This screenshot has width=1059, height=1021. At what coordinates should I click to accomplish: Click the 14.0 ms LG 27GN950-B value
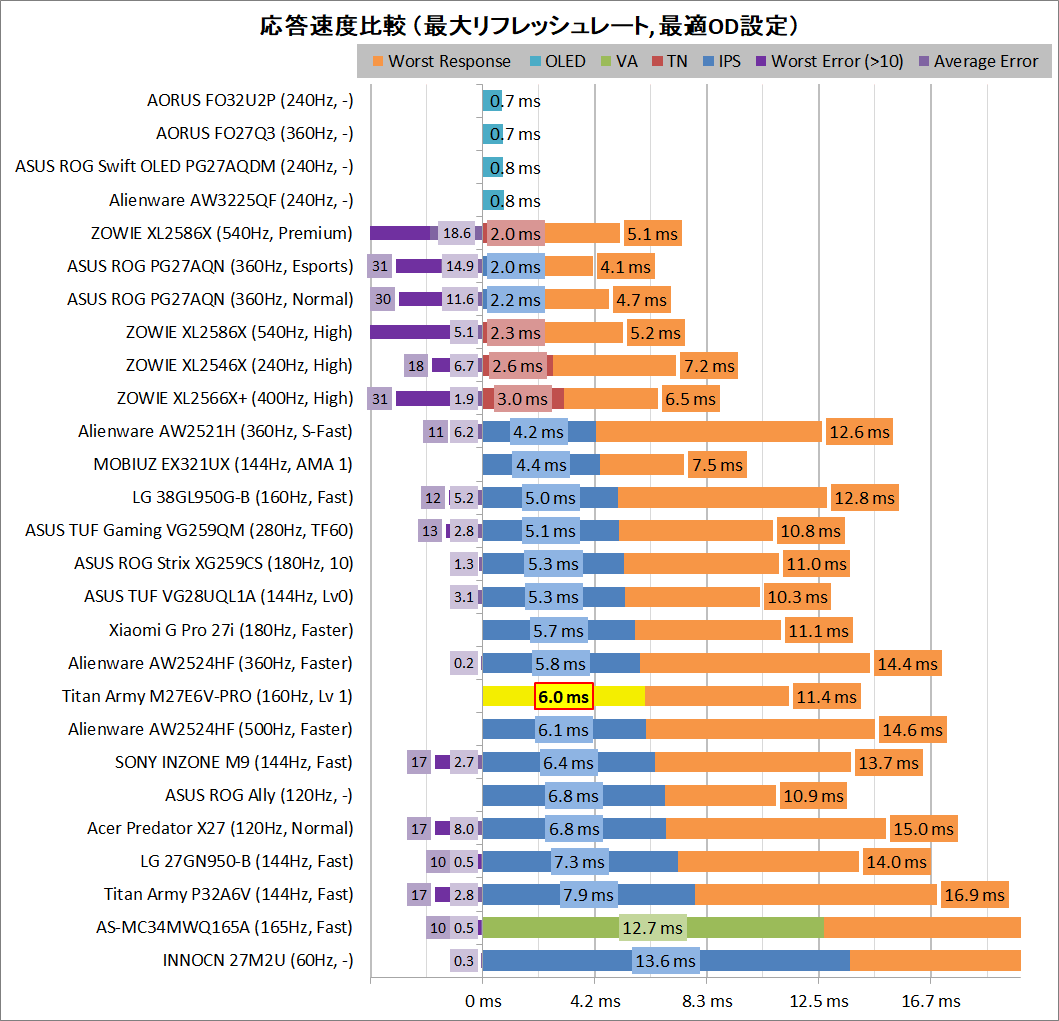pyautogui.click(x=897, y=862)
